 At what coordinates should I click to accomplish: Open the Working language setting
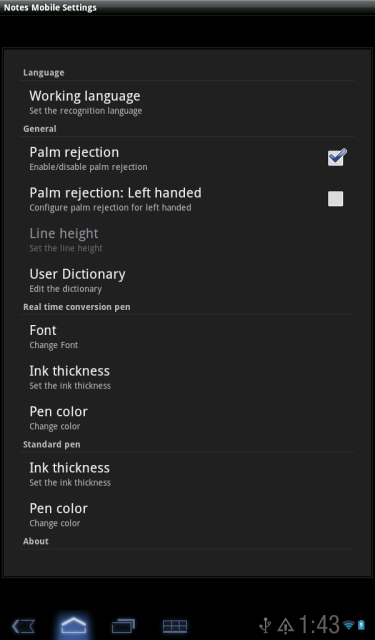[187, 102]
